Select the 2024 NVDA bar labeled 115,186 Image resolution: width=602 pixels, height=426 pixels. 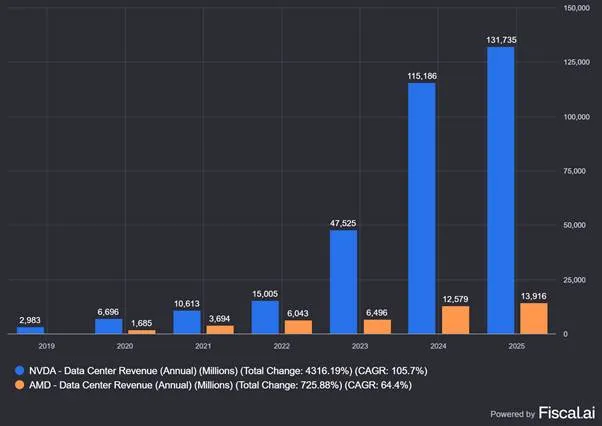pos(422,208)
